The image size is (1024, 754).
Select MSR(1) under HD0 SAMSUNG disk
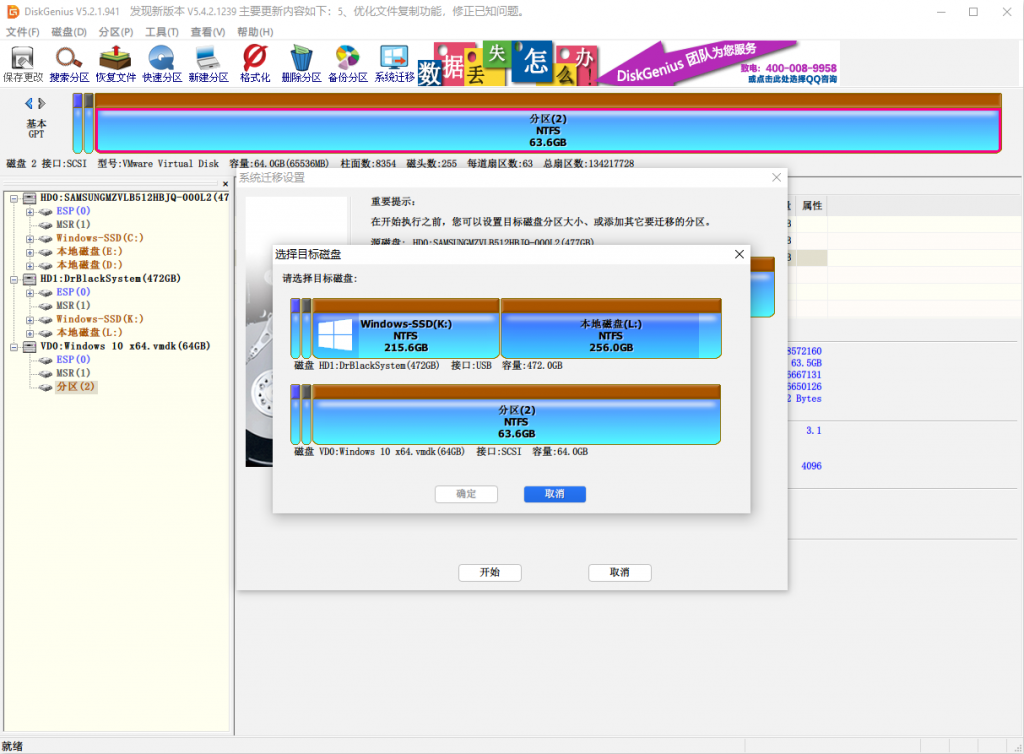coord(73,225)
